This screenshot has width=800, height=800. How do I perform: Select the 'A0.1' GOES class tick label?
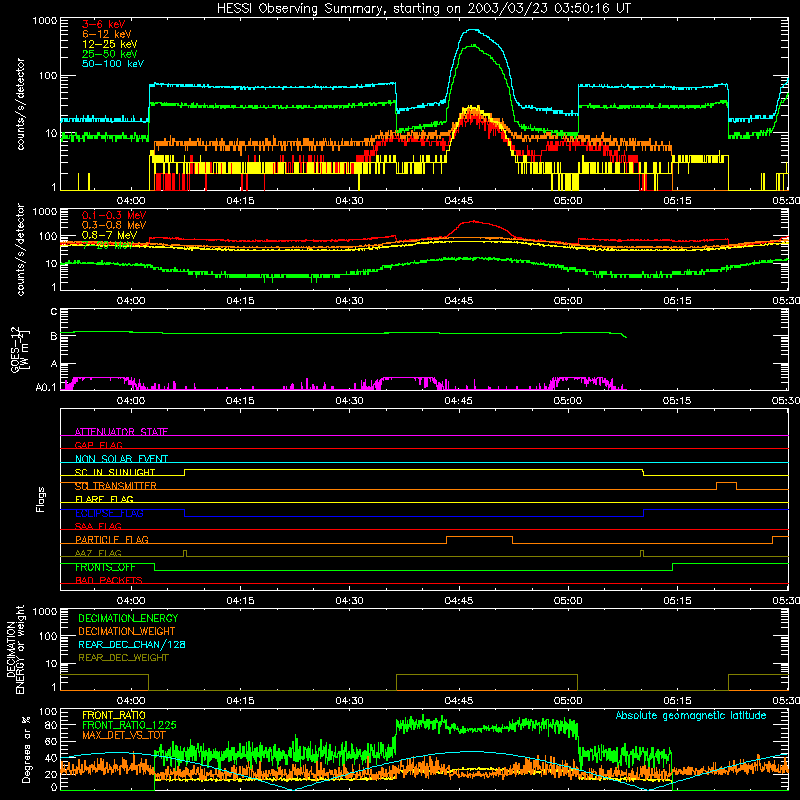coord(45,387)
